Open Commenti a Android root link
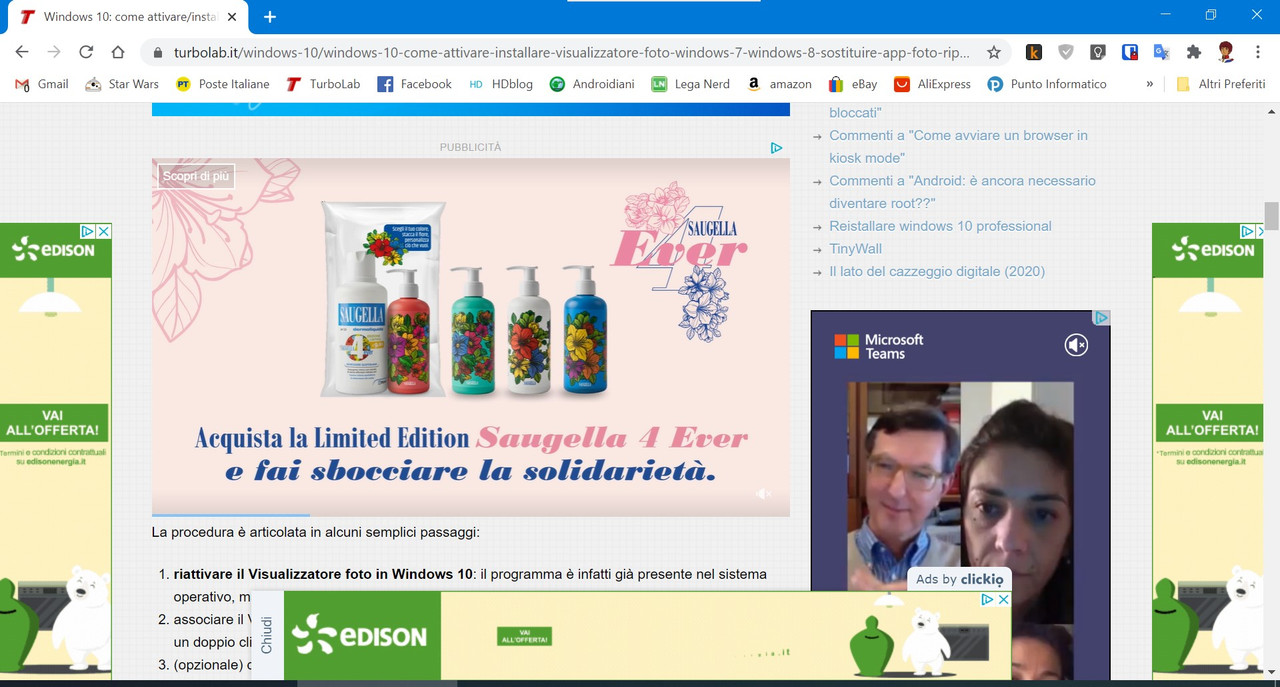Viewport: 1280px width, 687px height. [962, 192]
